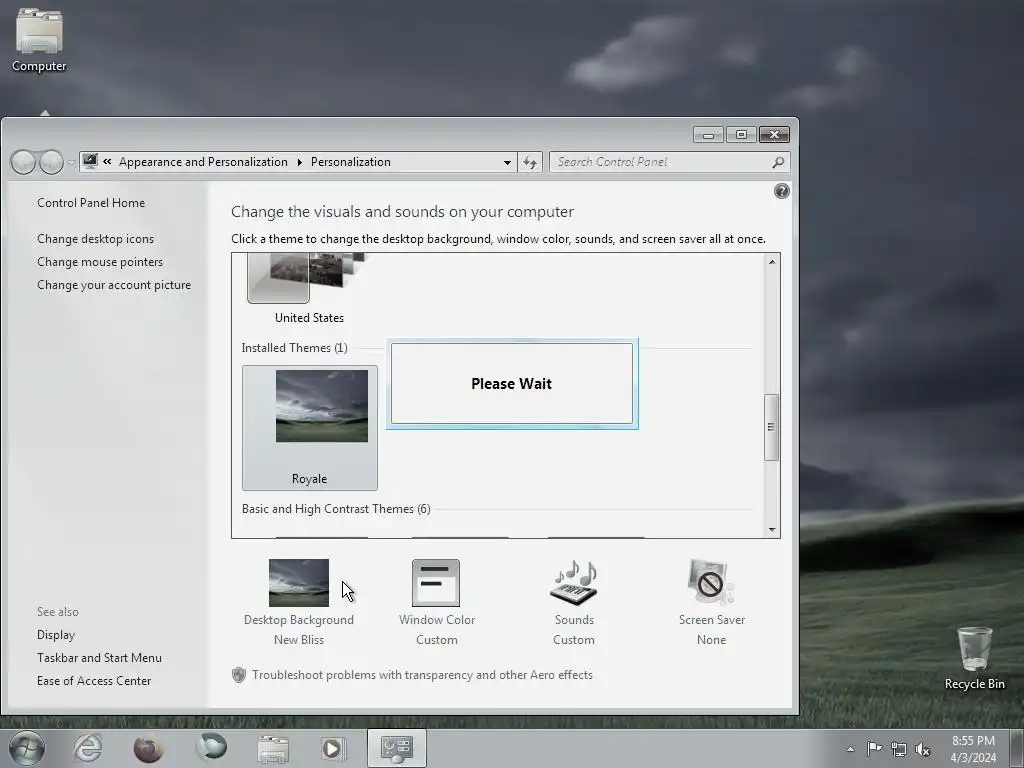Screen dimensions: 1024x768
Task: Open Taskbar and Start Menu link
Action: tap(99, 658)
